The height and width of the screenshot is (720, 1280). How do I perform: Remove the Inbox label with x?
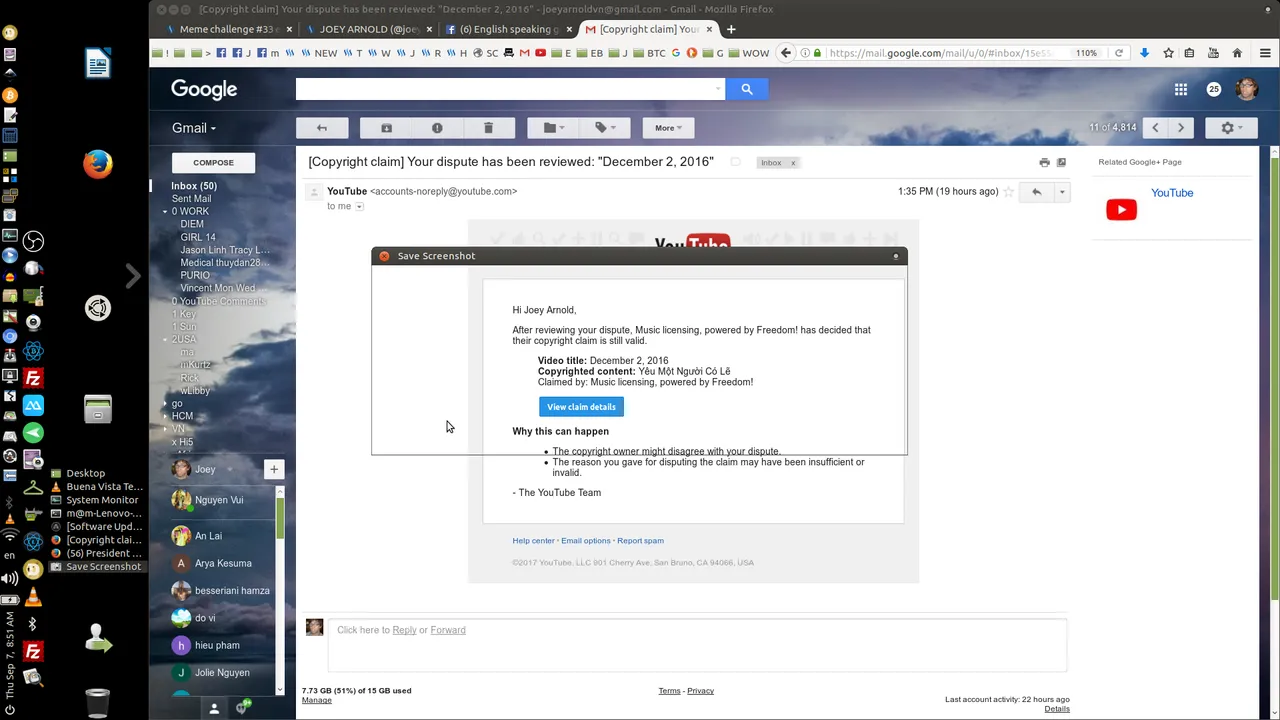[x=793, y=163]
